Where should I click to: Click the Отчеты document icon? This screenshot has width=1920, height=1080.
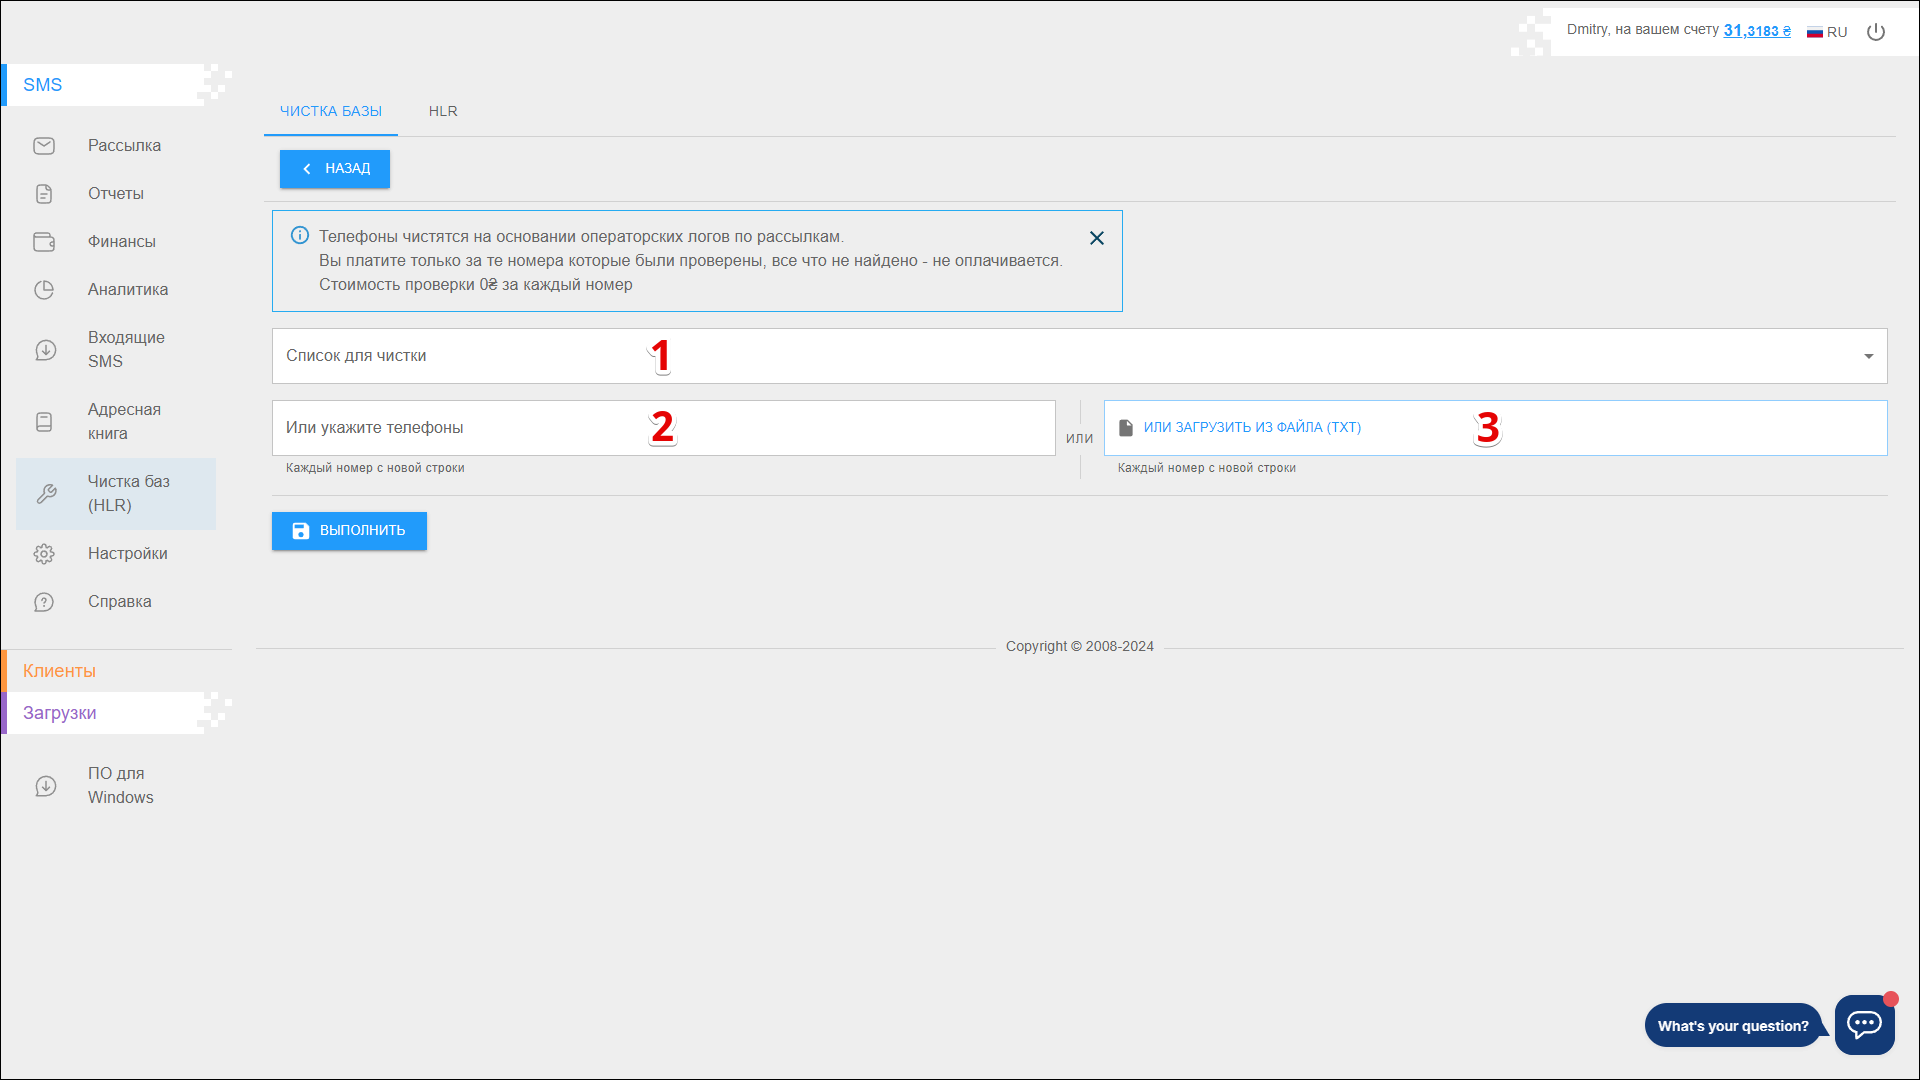(x=44, y=194)
